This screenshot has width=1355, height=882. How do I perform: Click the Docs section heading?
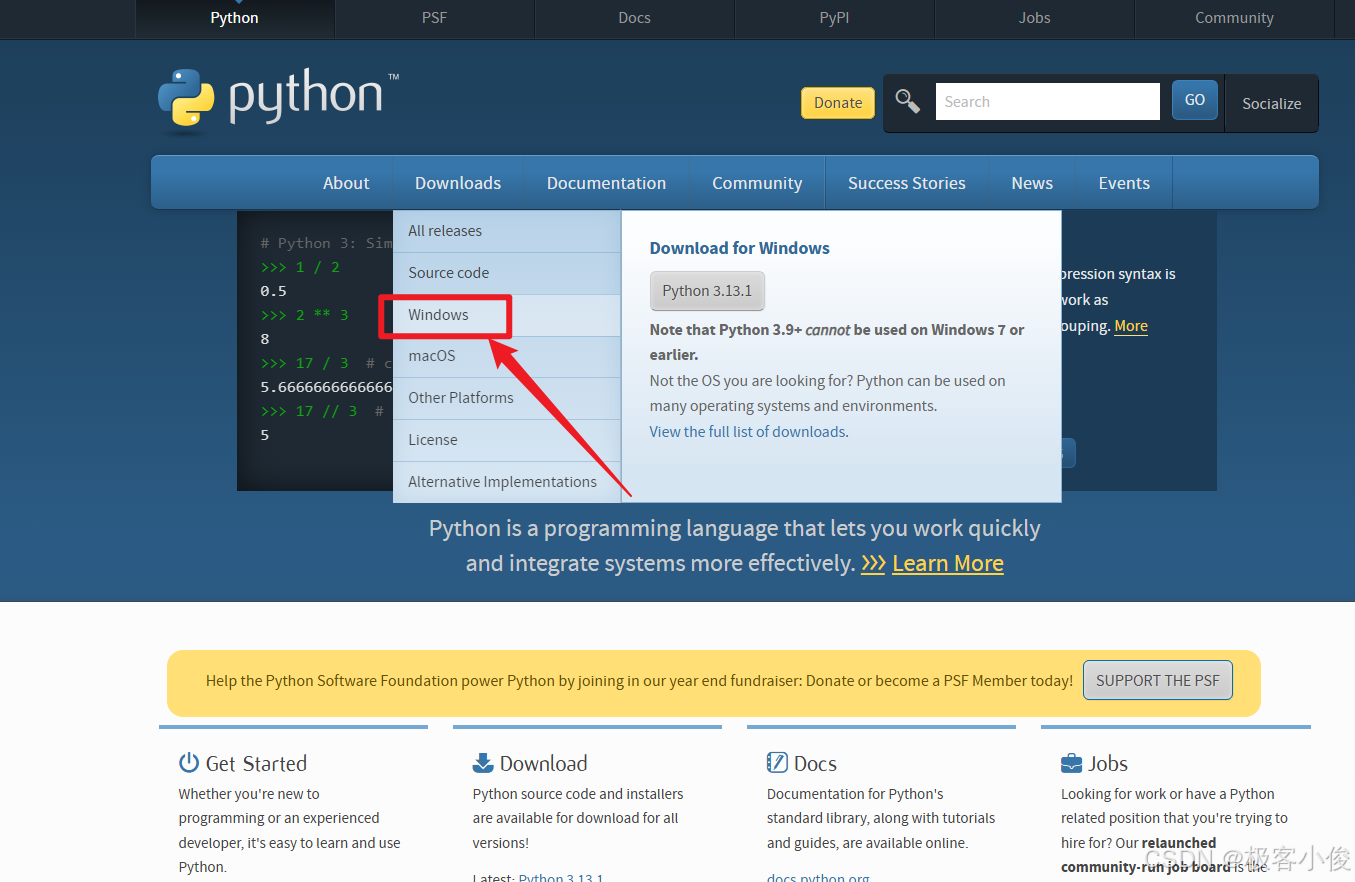815,764
